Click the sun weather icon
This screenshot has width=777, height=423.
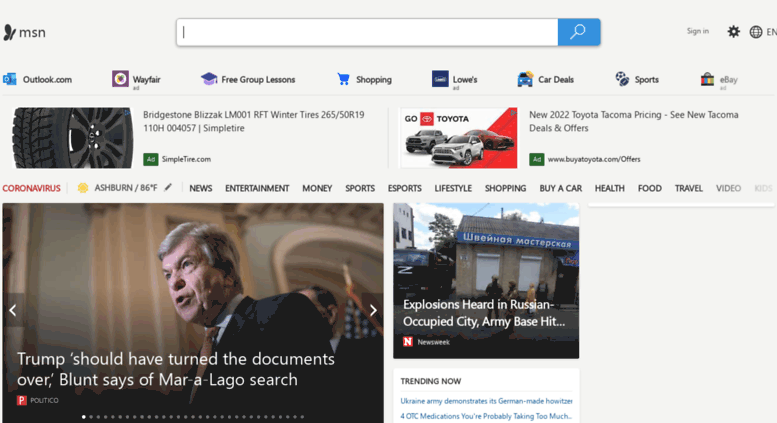point(83,188)
